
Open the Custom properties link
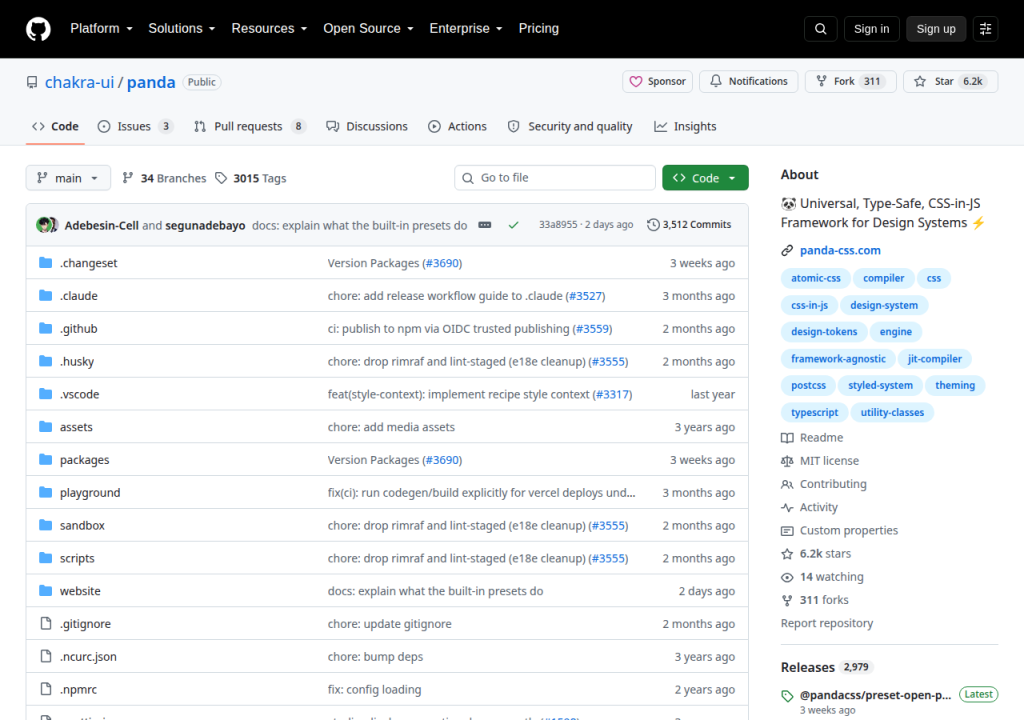pyautogui.click(x=848, y=531)
